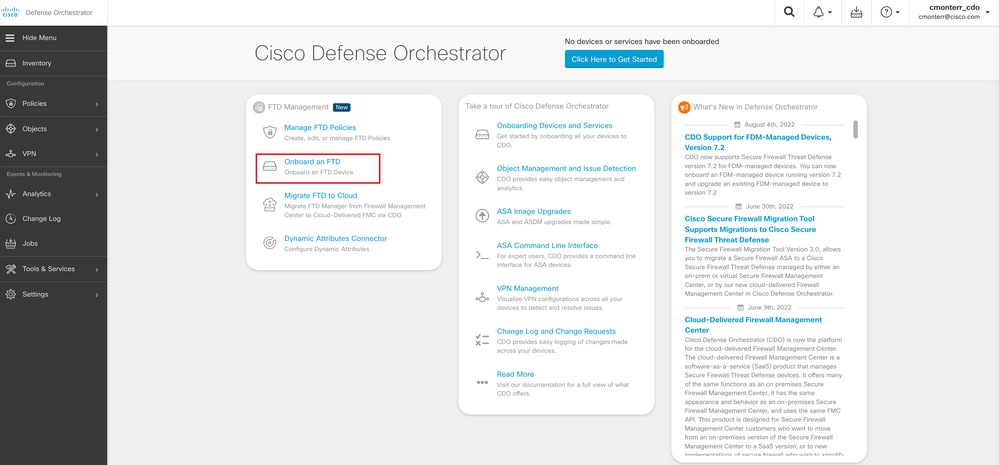Open the ASA Image Upgrades link
Screen dimensions: 999x465
pyautogui.click(x=533, y=211)
